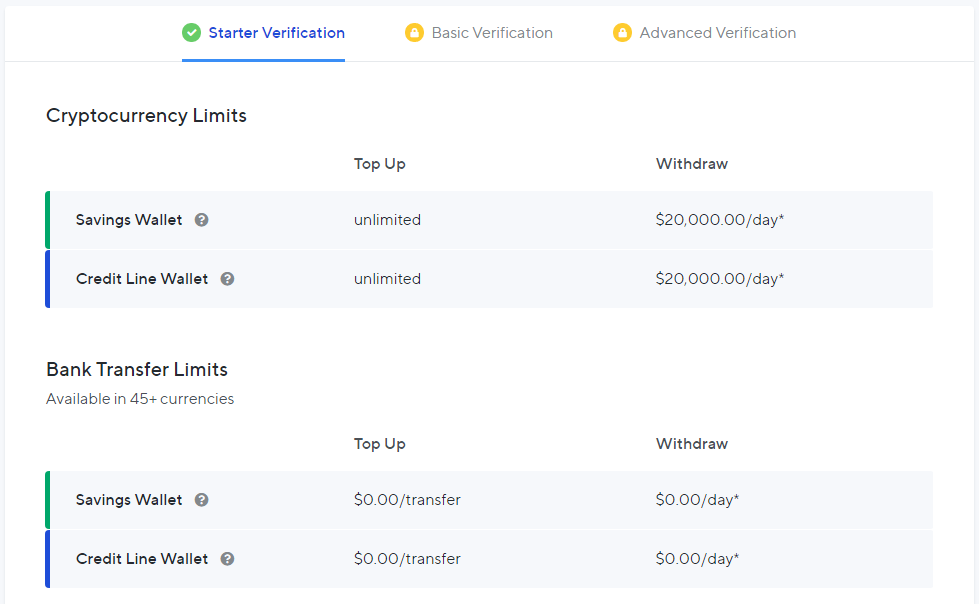
Task: Select 'unlimited' top up for crypto Savings Wallet
Action: [387, 220]
